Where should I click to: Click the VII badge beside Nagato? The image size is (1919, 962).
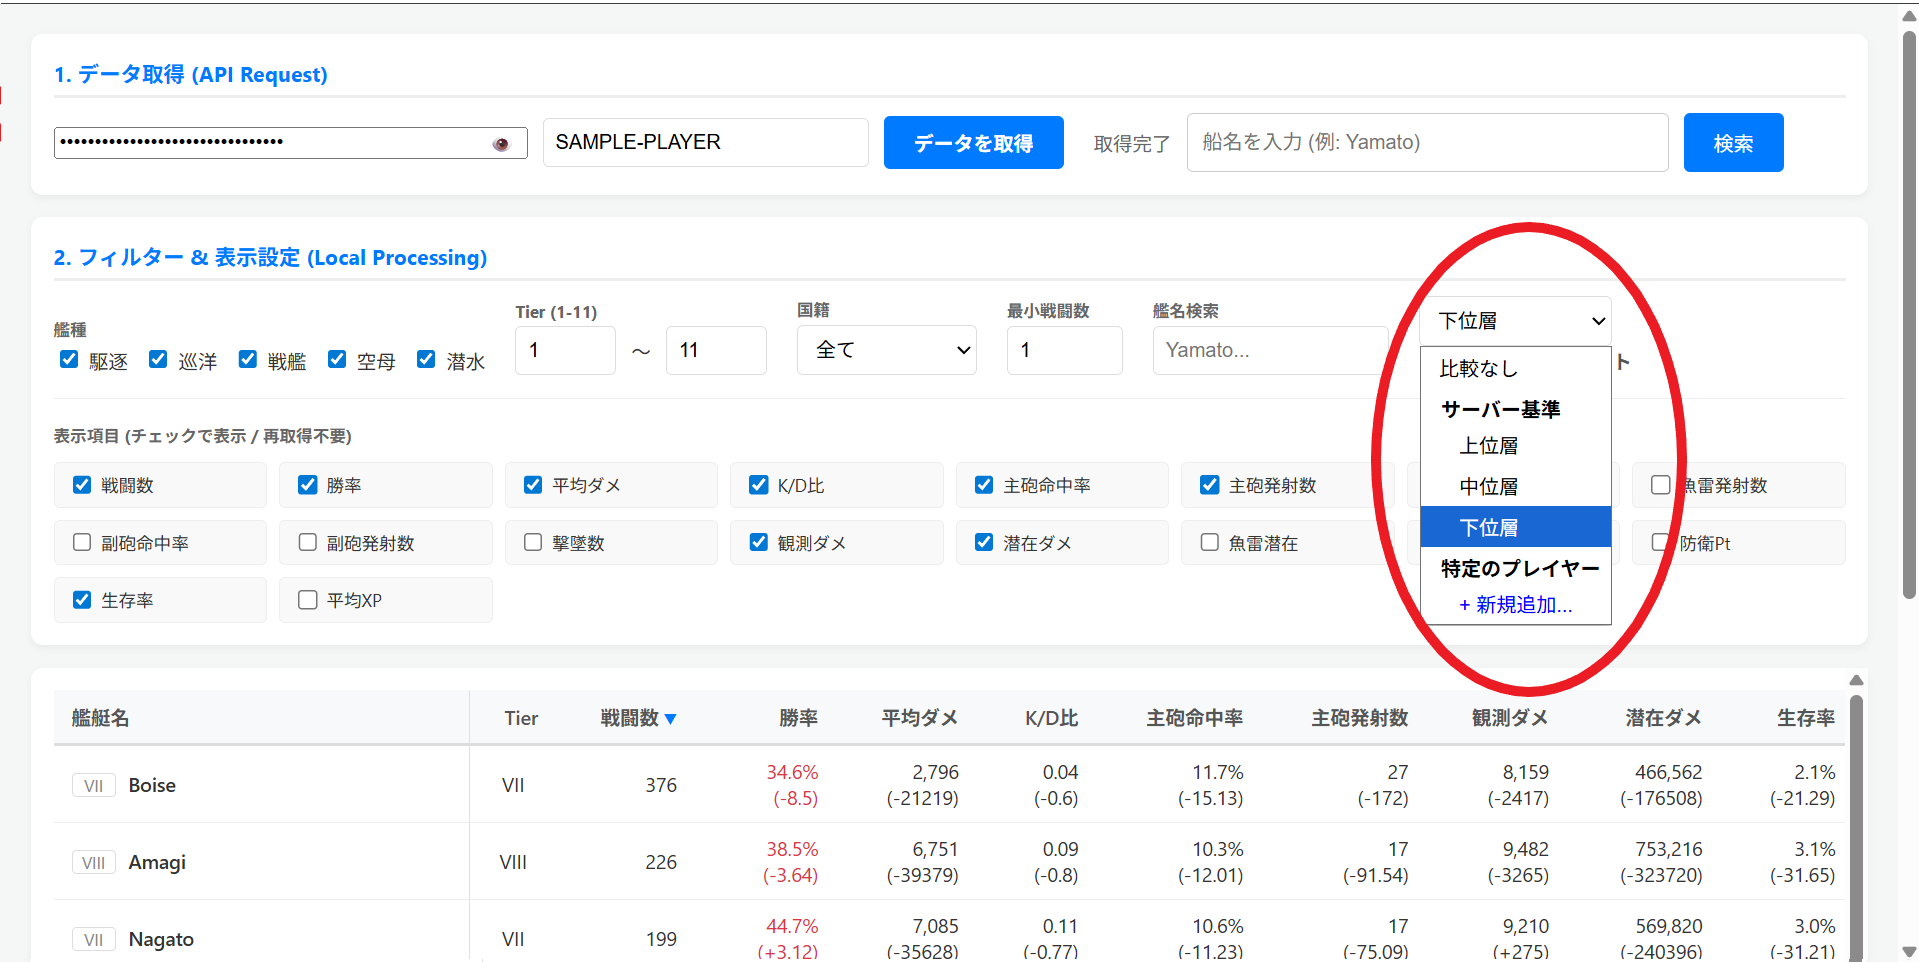pyautogui.click(x=94, y=940)
